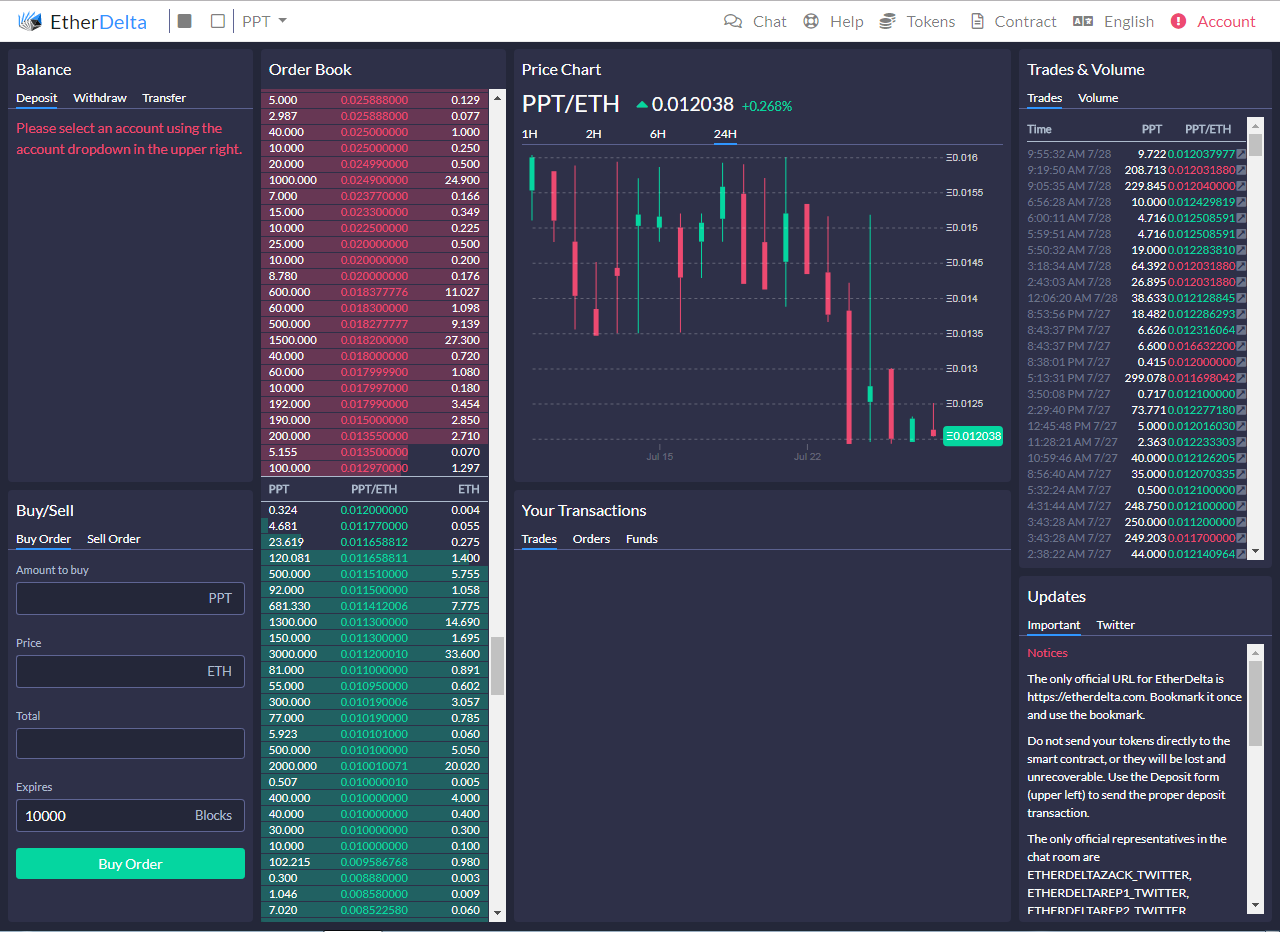Image resolution: width=1280 pixels, height=932 pixels.
Task: Switch to the Volume tab
Action: click(1098, 98)
